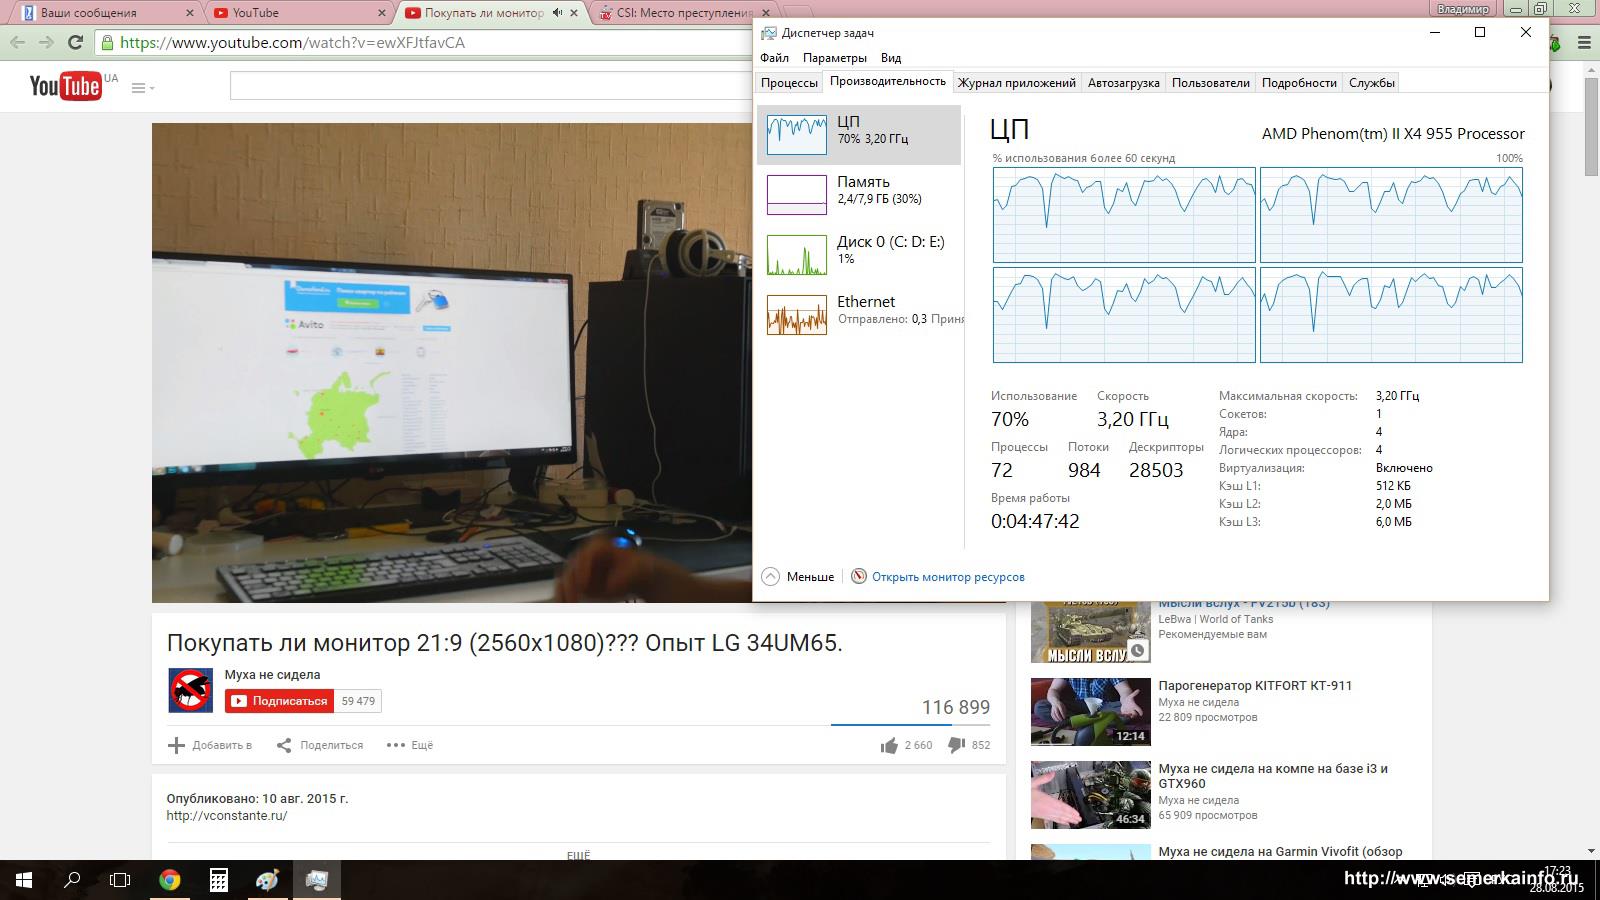Screen dimensions: 1600x900
Task: Switch to the Процессы tab
Action: 789,83
